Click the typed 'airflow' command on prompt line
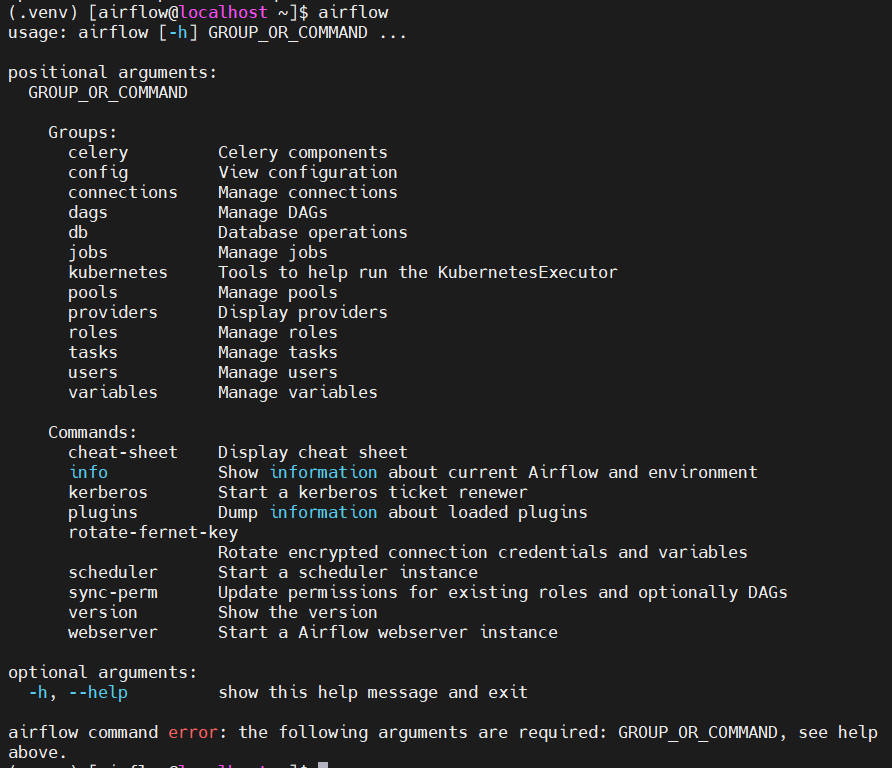892x768 pixels. 353,12
